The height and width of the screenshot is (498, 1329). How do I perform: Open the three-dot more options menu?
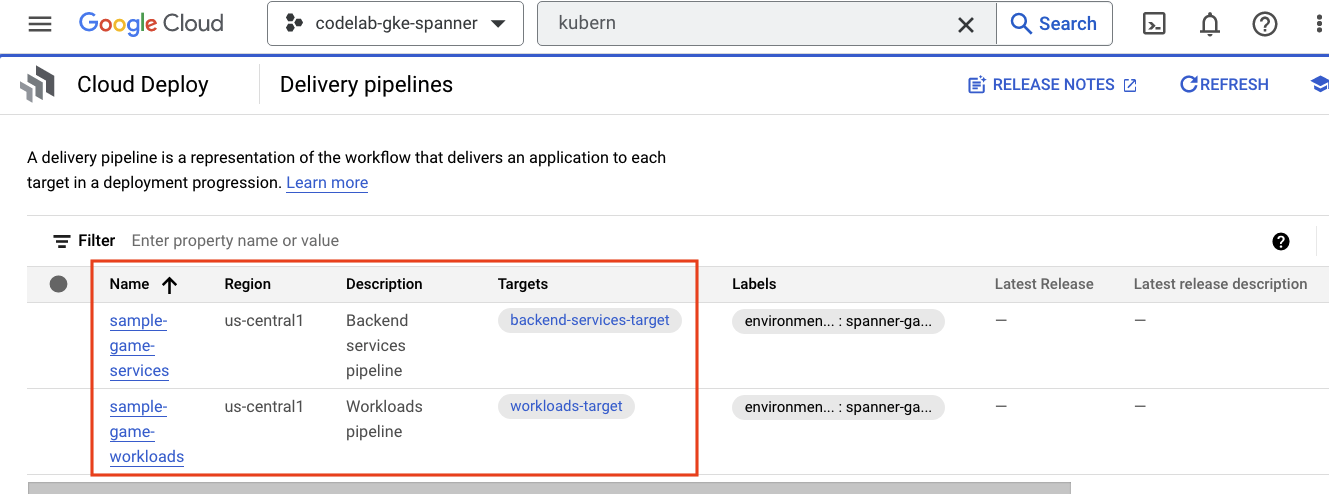pos(1319,24)
